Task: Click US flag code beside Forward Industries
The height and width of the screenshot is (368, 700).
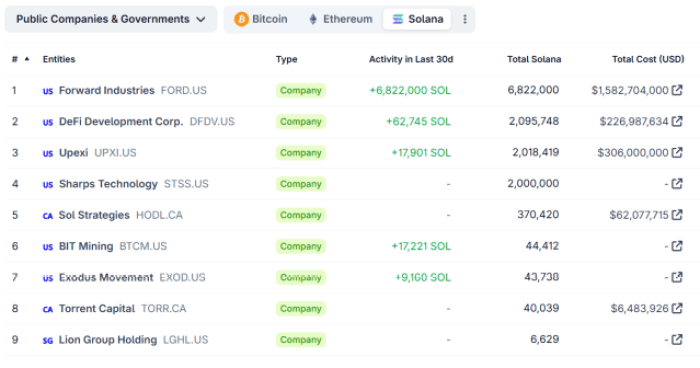Action: pyautogui.click(x=48, y=91)
